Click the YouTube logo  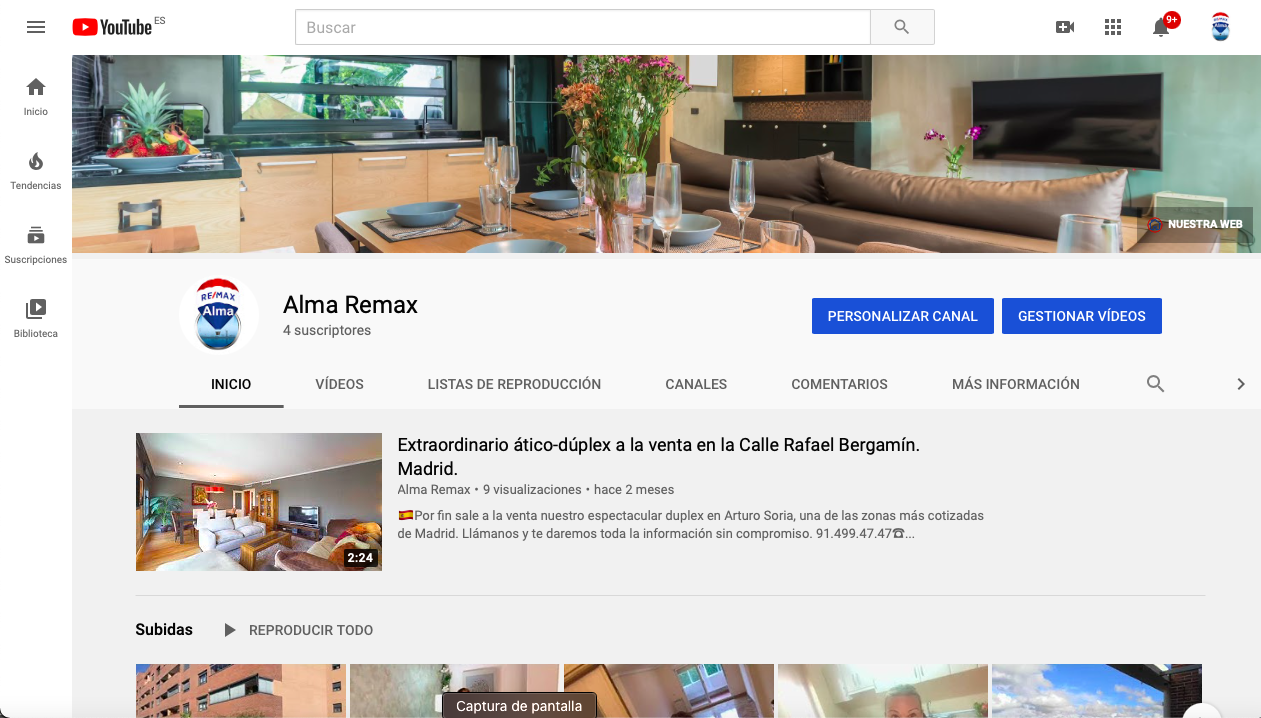pos(112,27)
